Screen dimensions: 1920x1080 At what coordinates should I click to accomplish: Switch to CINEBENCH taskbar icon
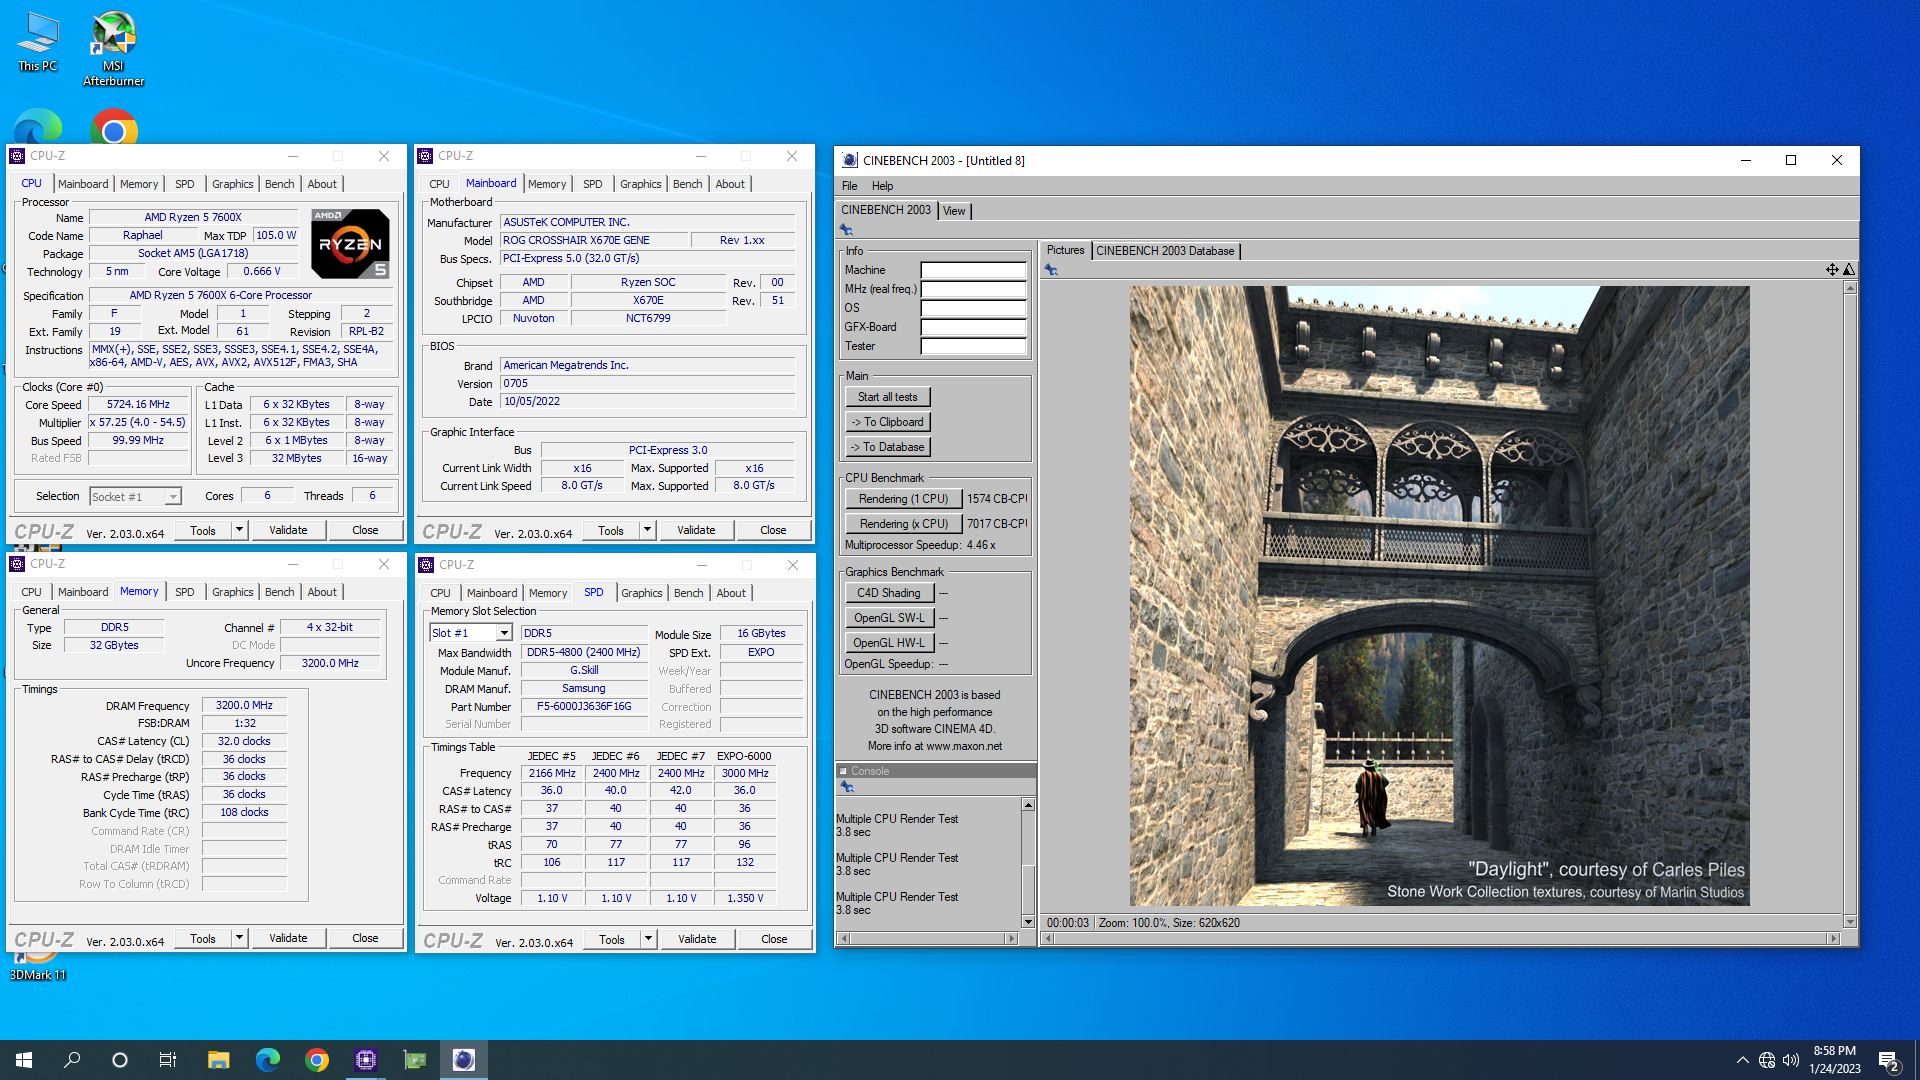point(463,1060)
